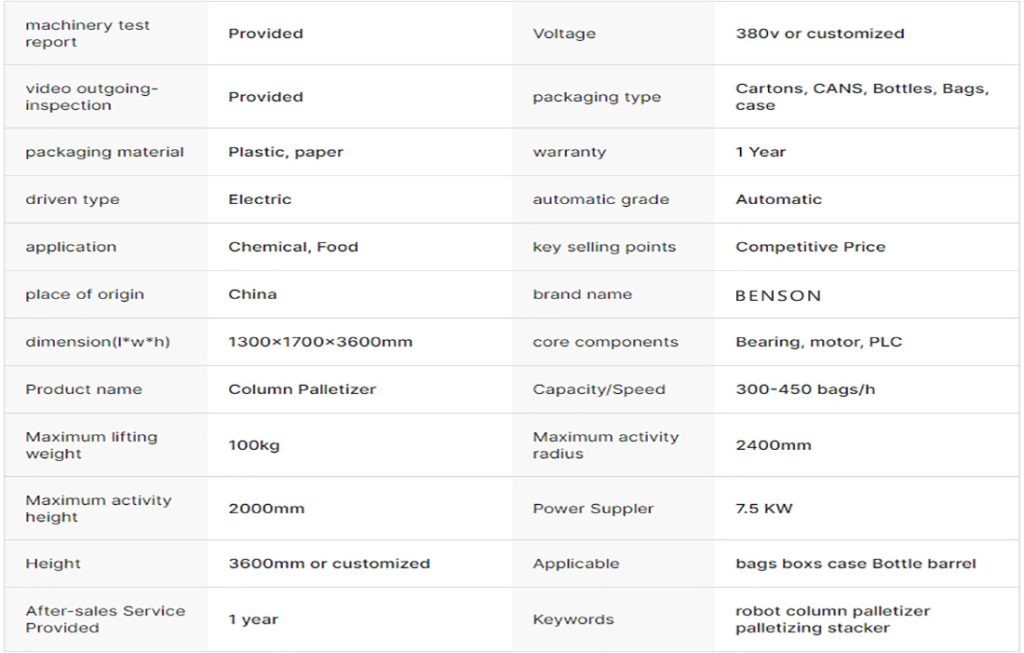
Task: Click the 'China' place of origin value
Action: pos(252,294)
